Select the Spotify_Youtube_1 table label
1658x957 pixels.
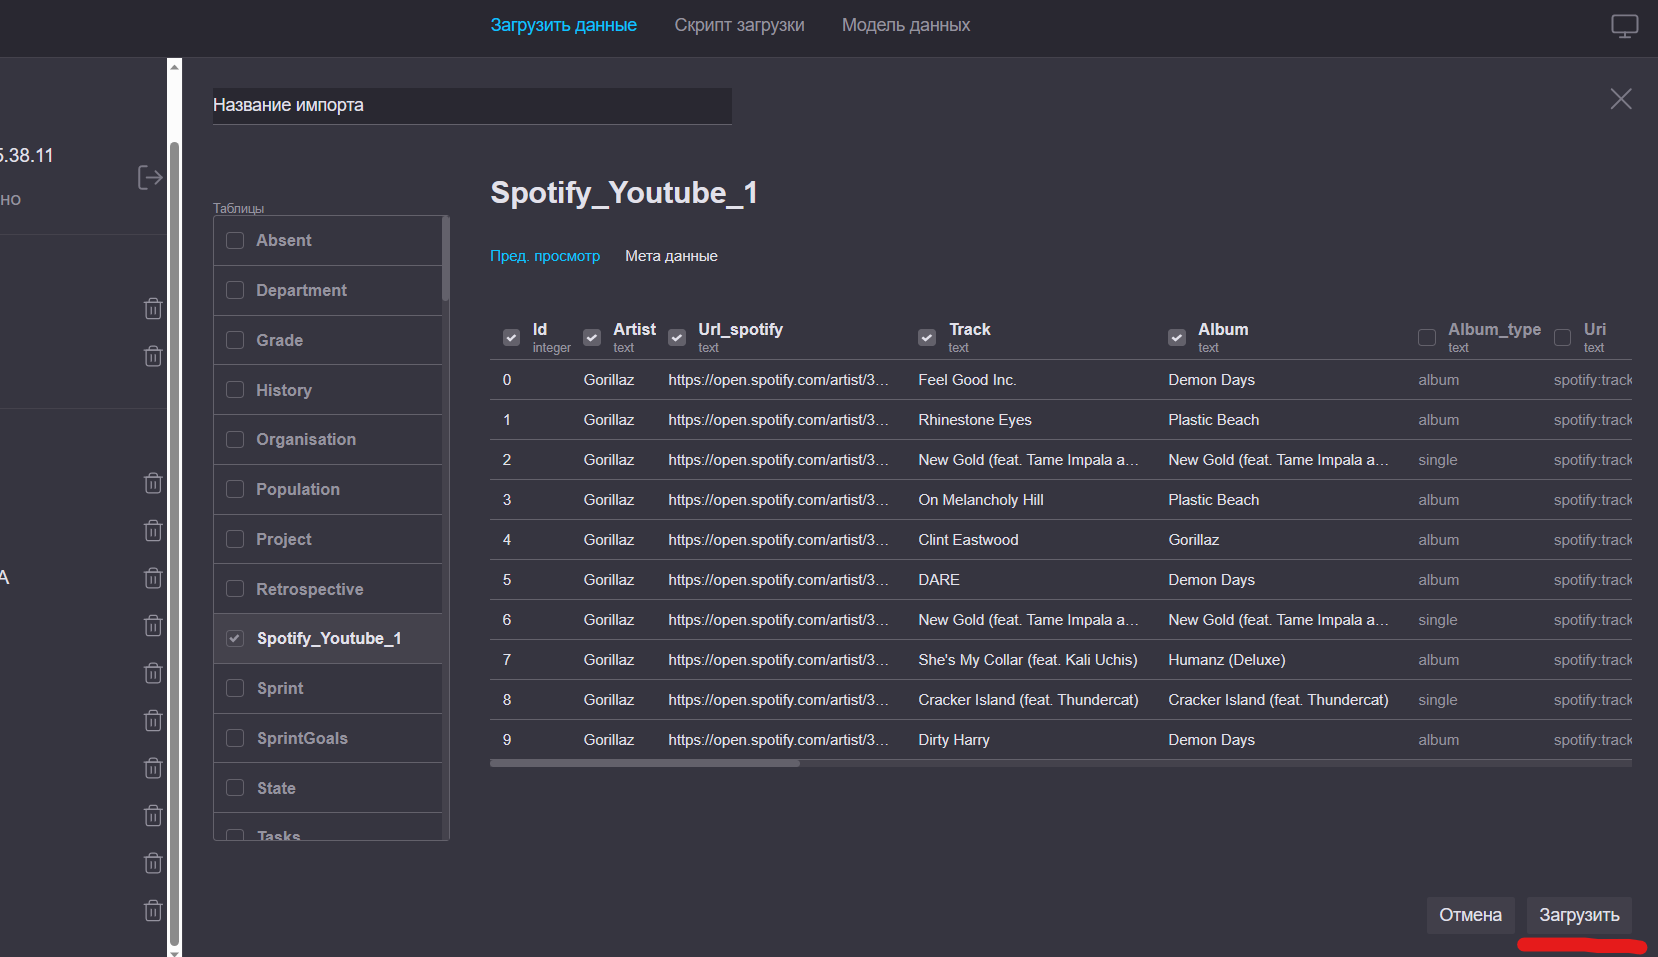point(329,638)
